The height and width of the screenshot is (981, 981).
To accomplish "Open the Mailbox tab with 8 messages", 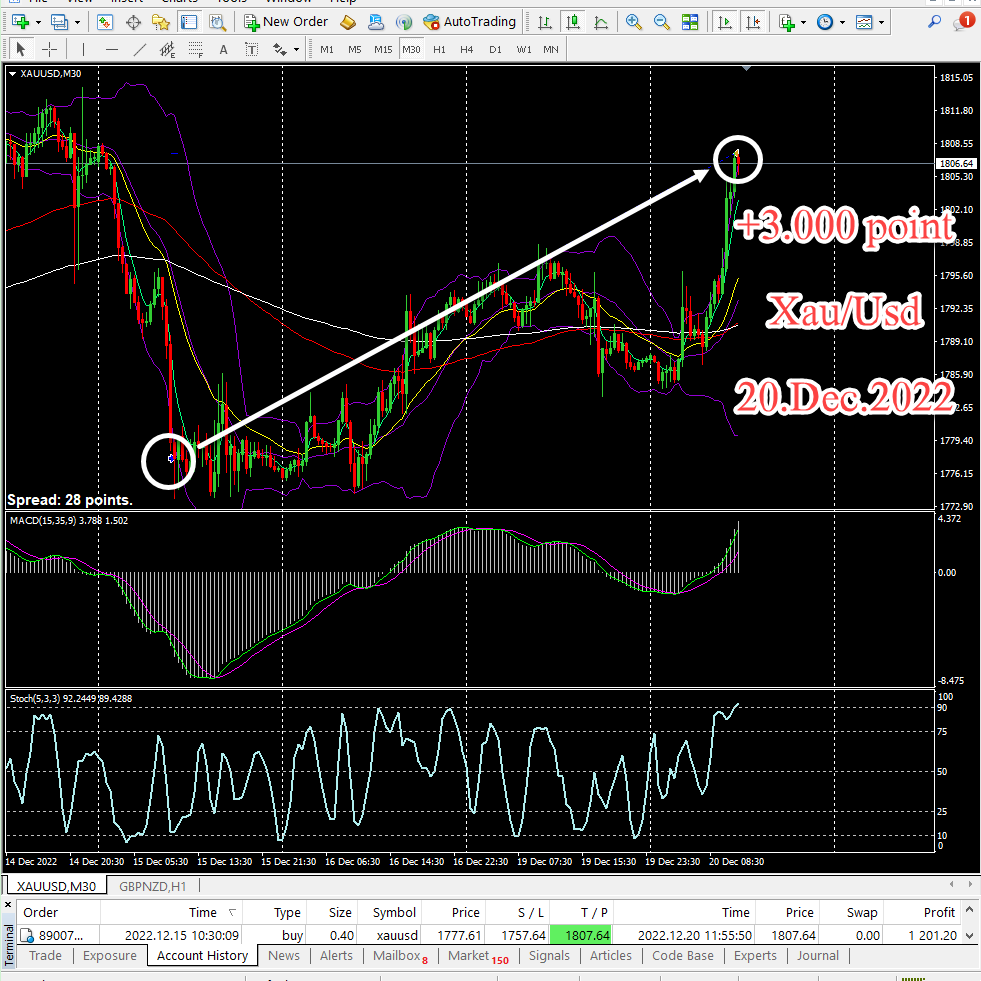I will [394, 956].
